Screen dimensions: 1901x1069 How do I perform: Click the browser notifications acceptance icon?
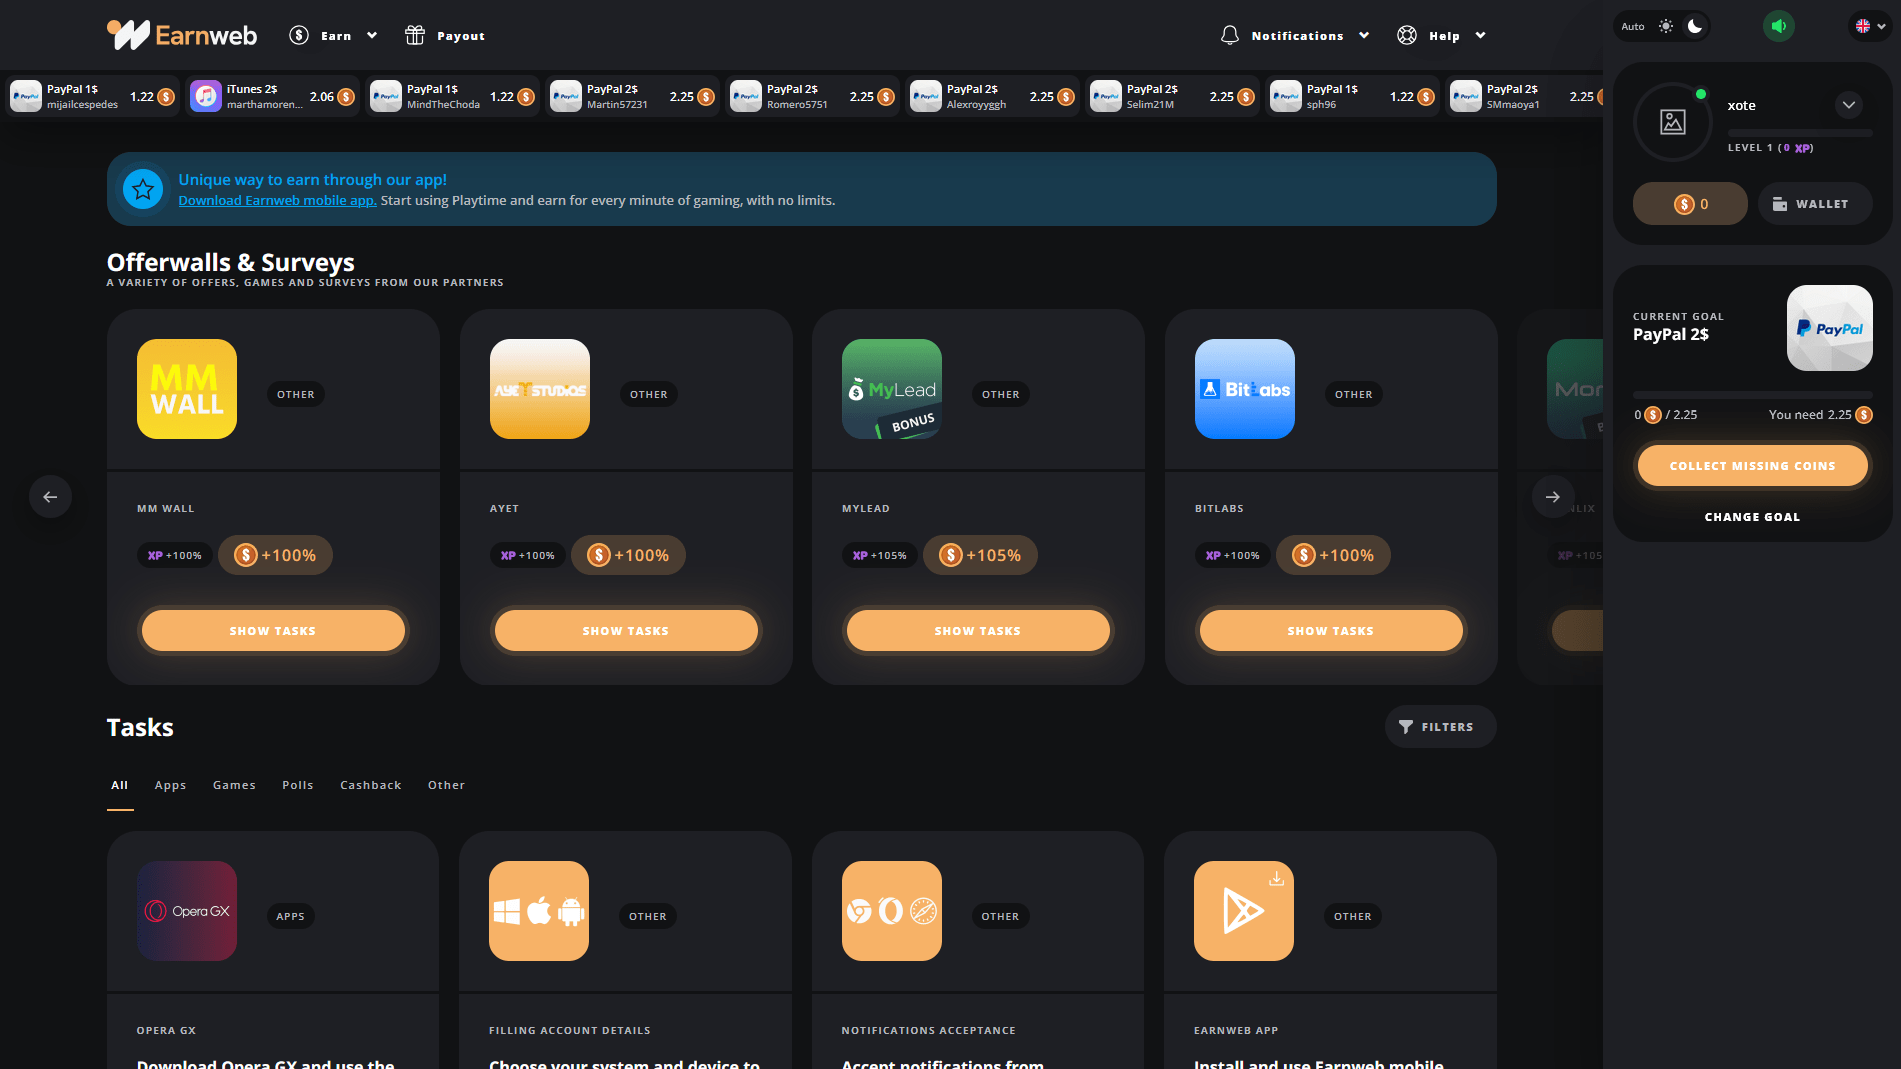click(892, 911)
